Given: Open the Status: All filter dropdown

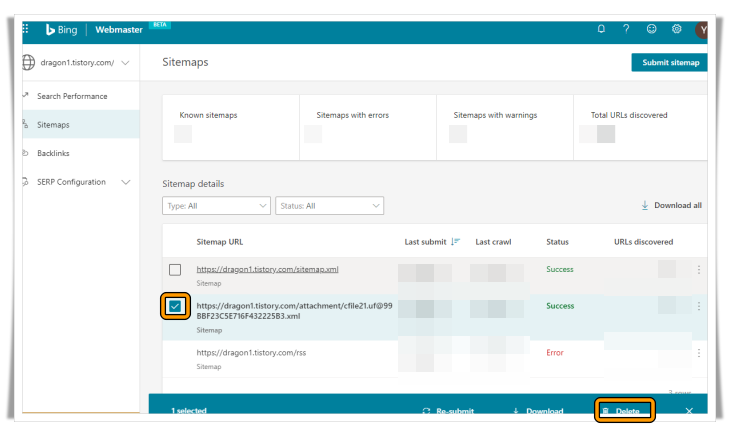Looking at the screenshot, I should click(330, 206).
